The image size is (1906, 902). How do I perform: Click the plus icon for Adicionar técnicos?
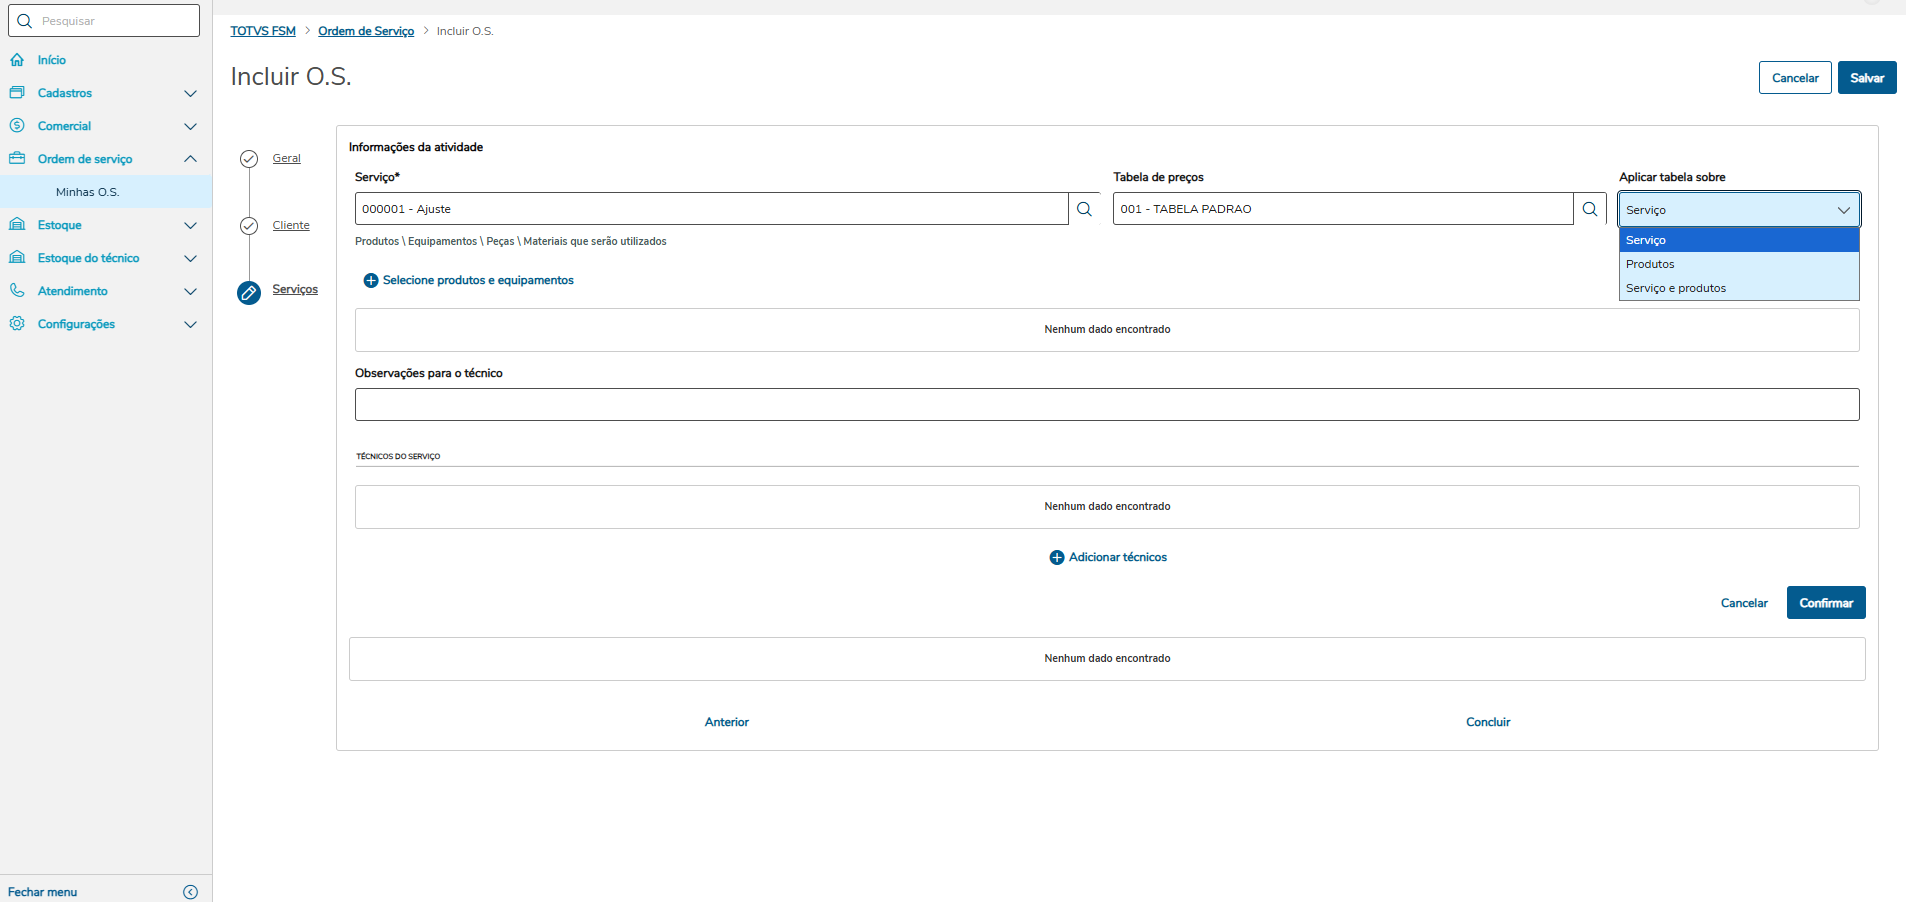(1057, 558)
